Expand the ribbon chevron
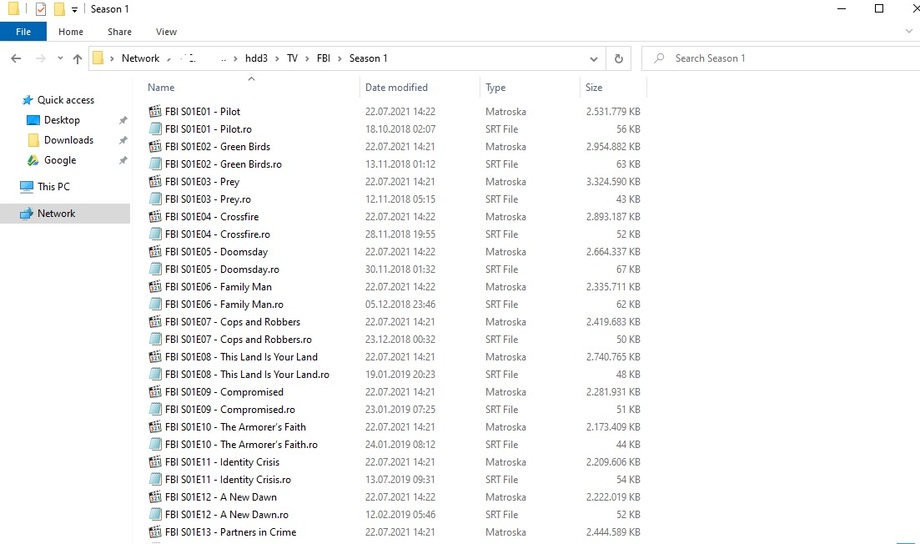 coord(909,31)
